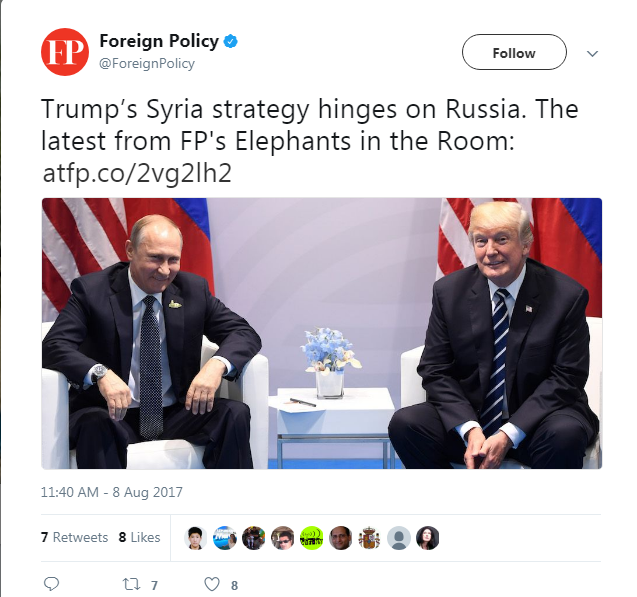637x597 pixels.
Task: Enlarge the tweet's attached photo
Action: (322, 333)
